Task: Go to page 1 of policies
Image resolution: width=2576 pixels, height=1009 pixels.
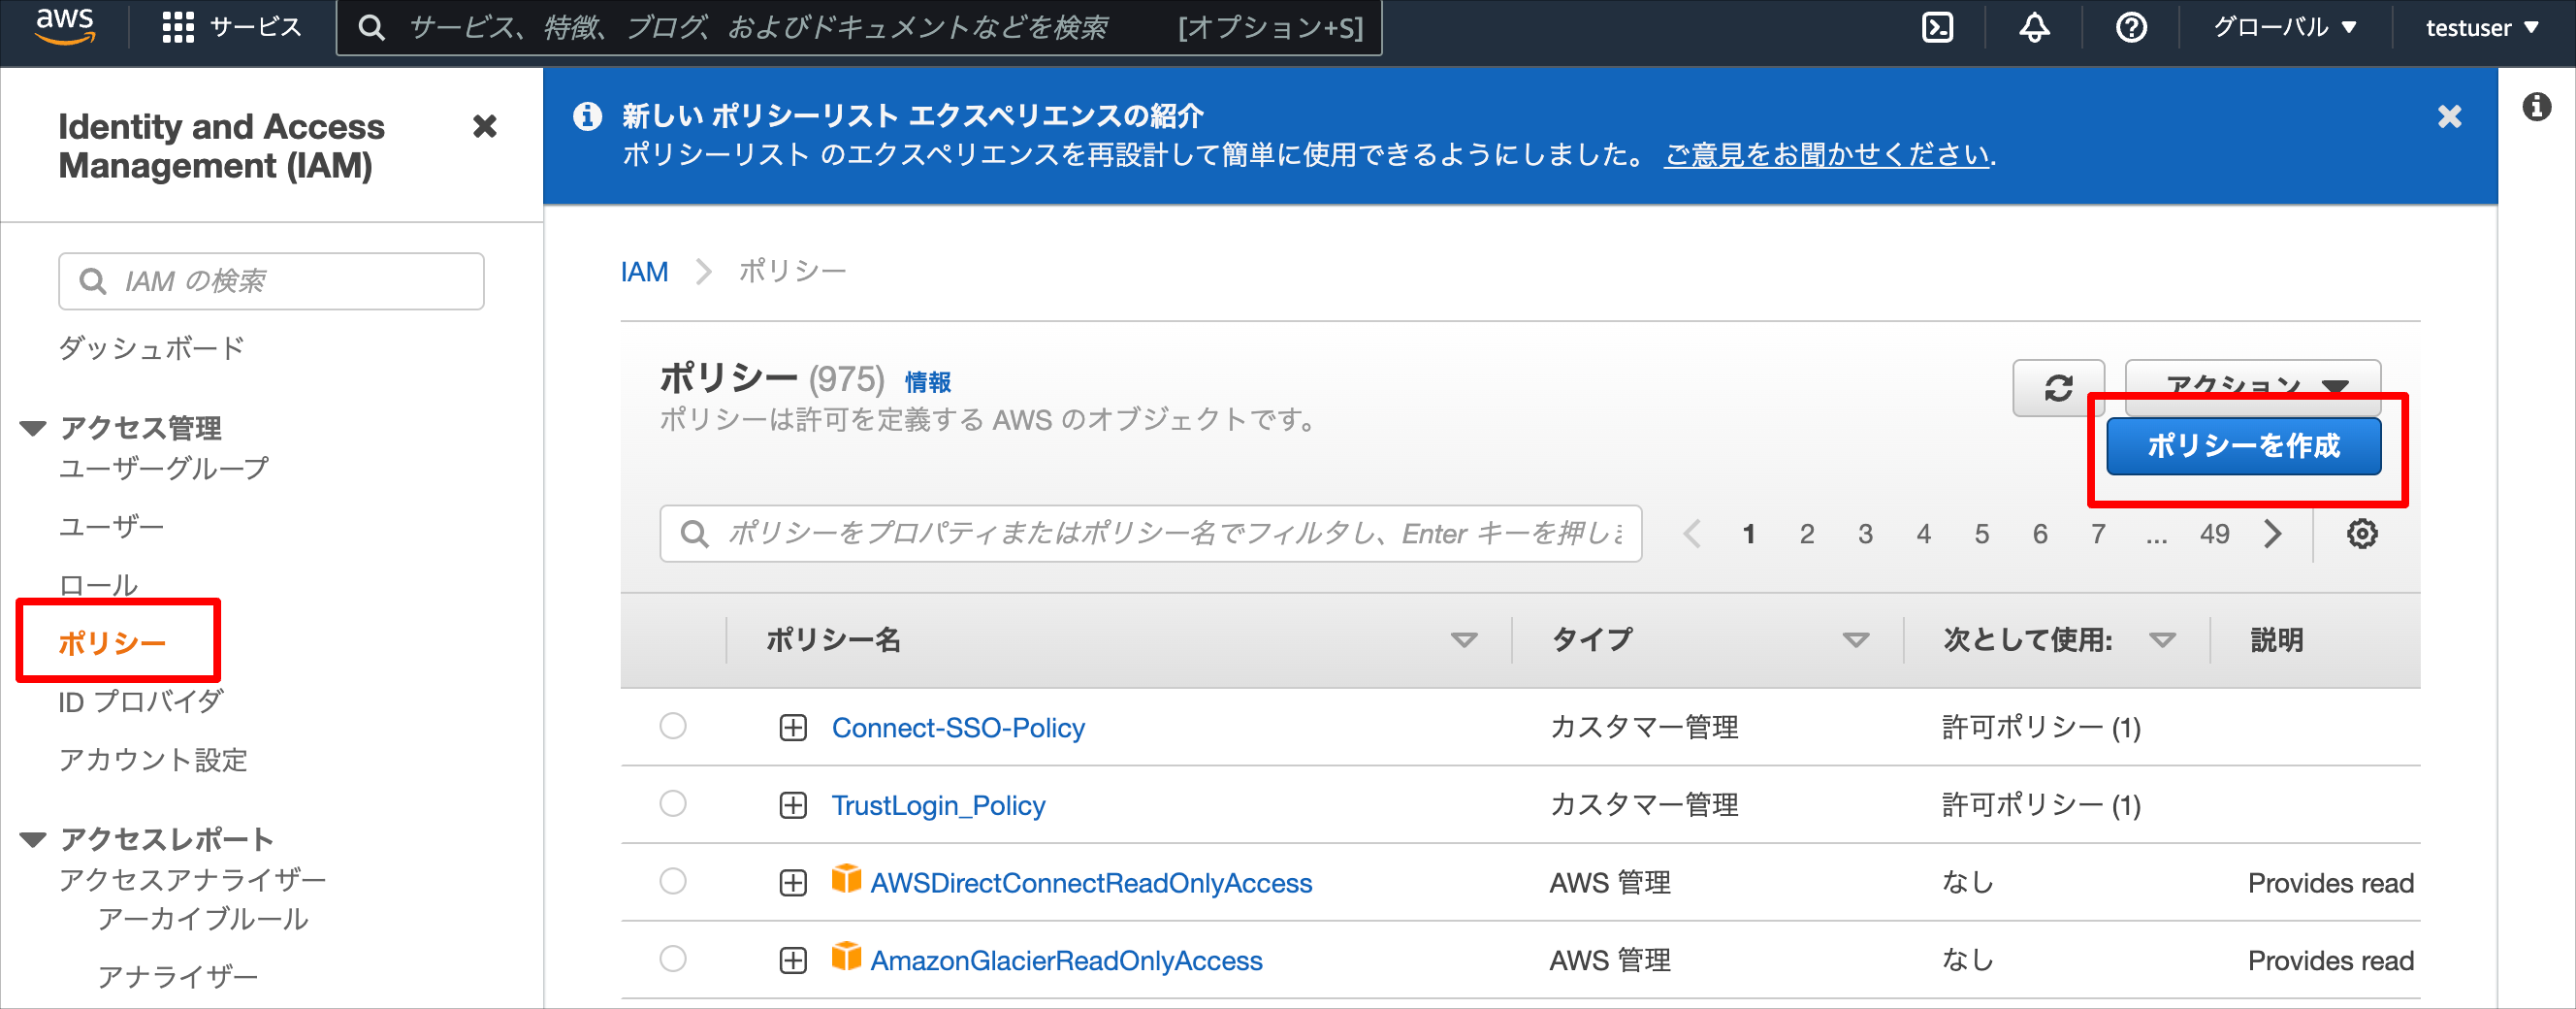Action: [1749, 534]
